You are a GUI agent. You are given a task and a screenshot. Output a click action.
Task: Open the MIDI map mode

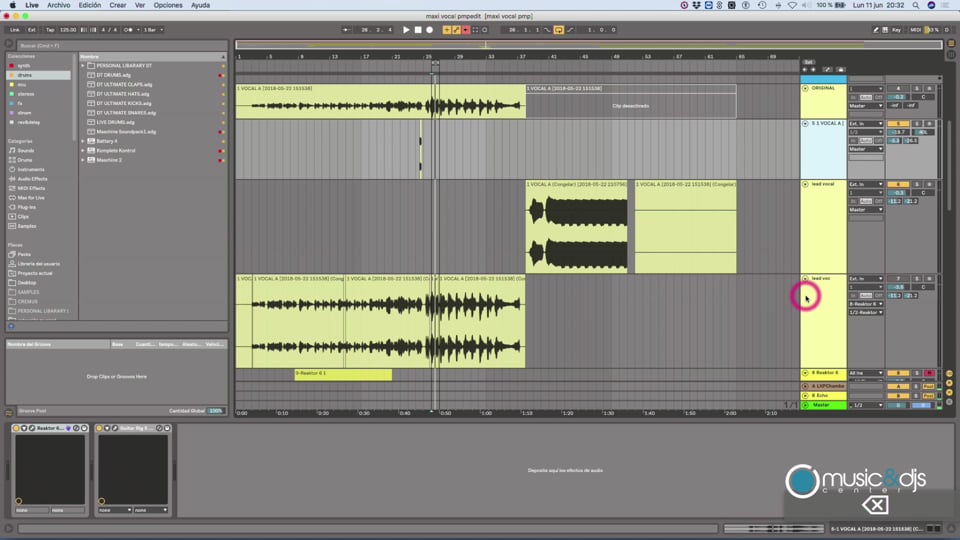click(x=915, y=29)
